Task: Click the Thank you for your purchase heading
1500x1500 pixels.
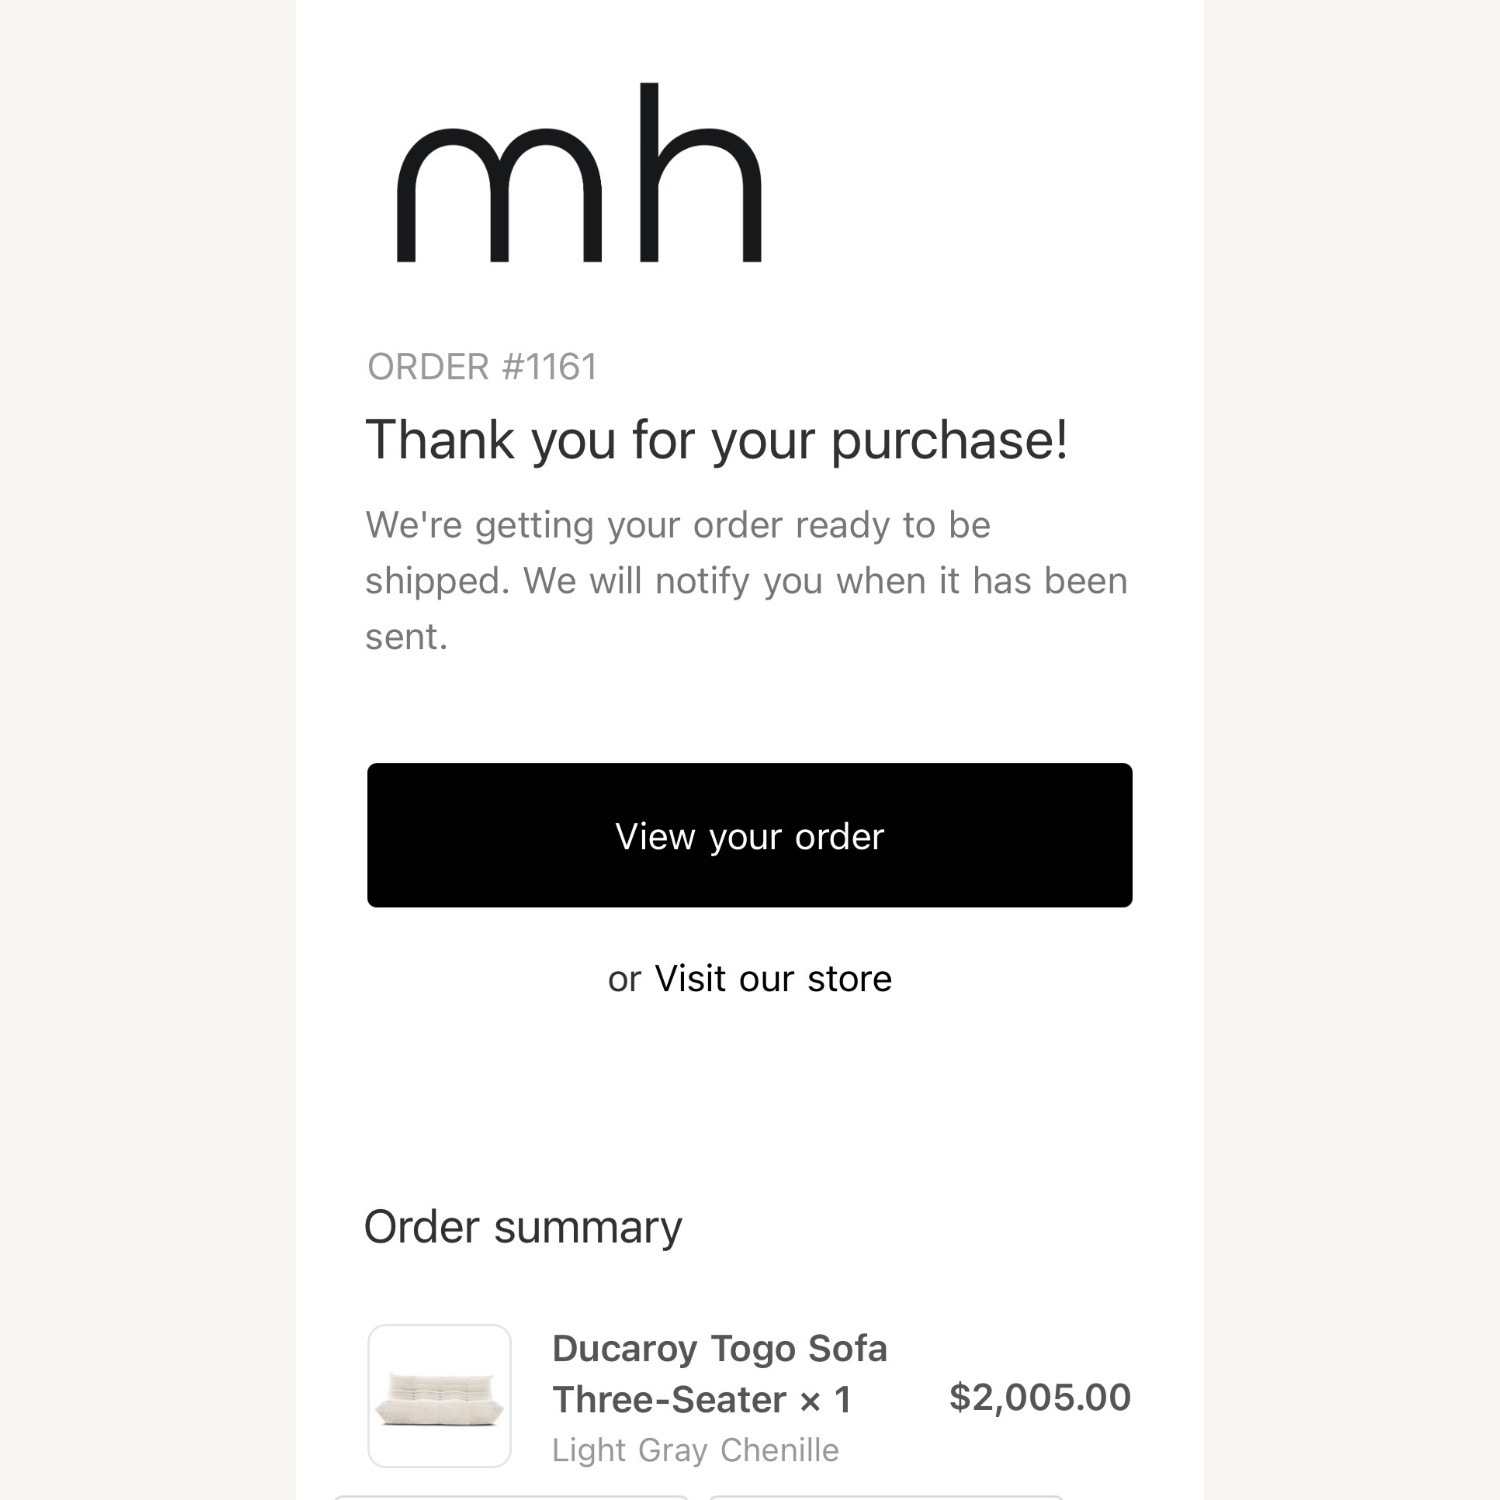Action: [716, 440]
